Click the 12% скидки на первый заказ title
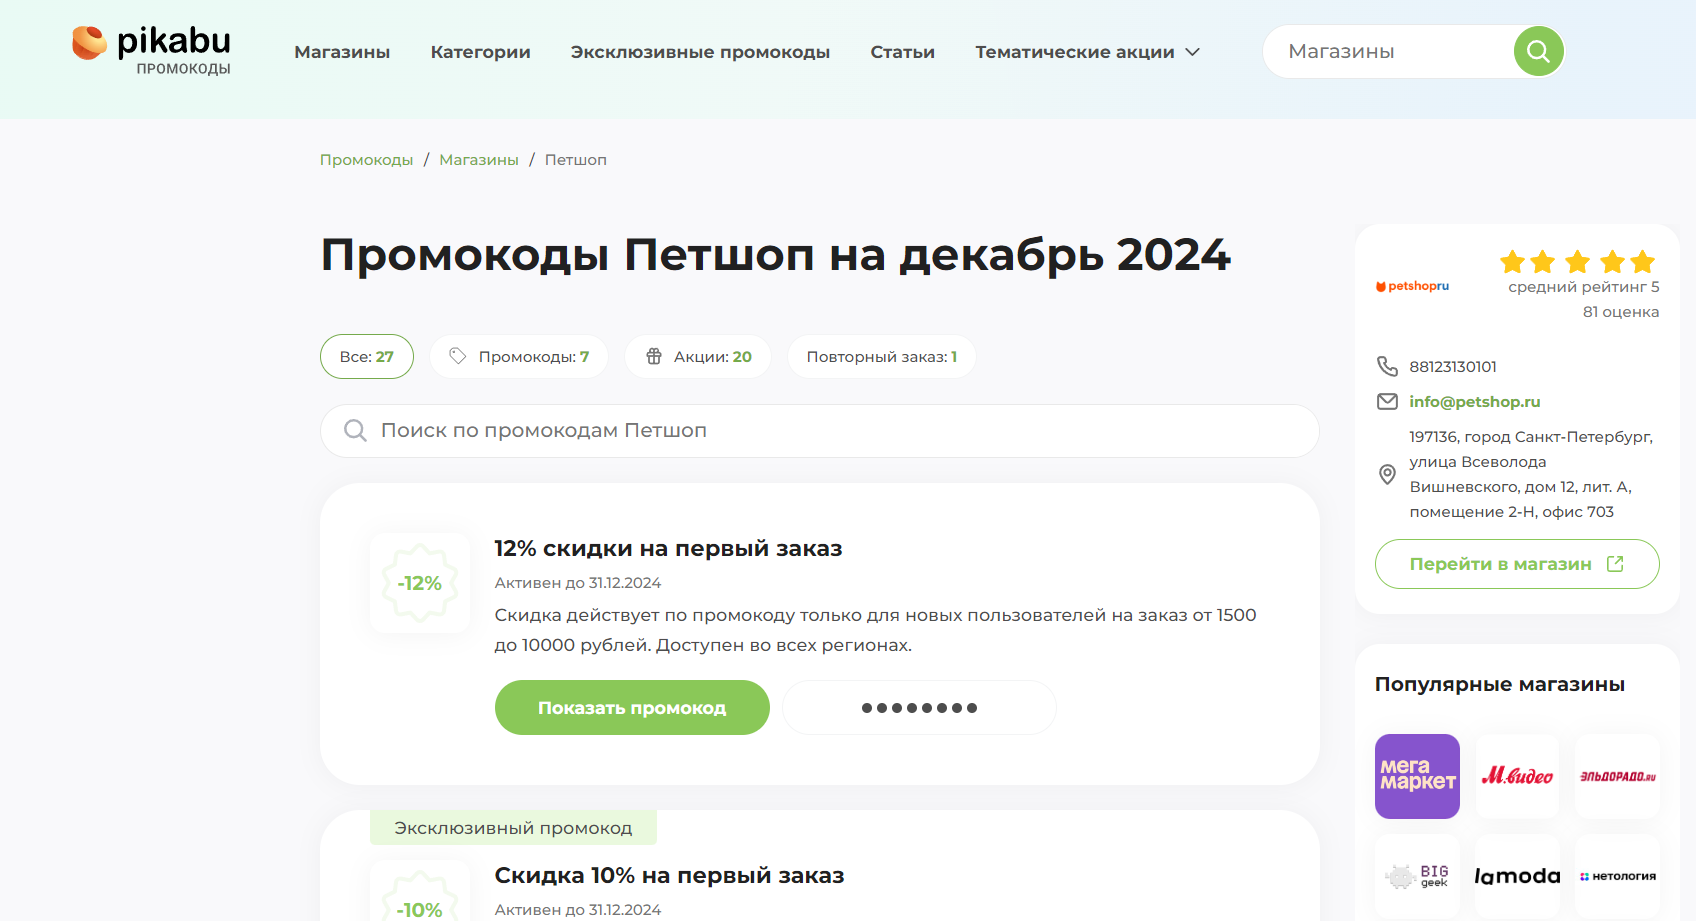1696x921 pixels. coord(668,548)
